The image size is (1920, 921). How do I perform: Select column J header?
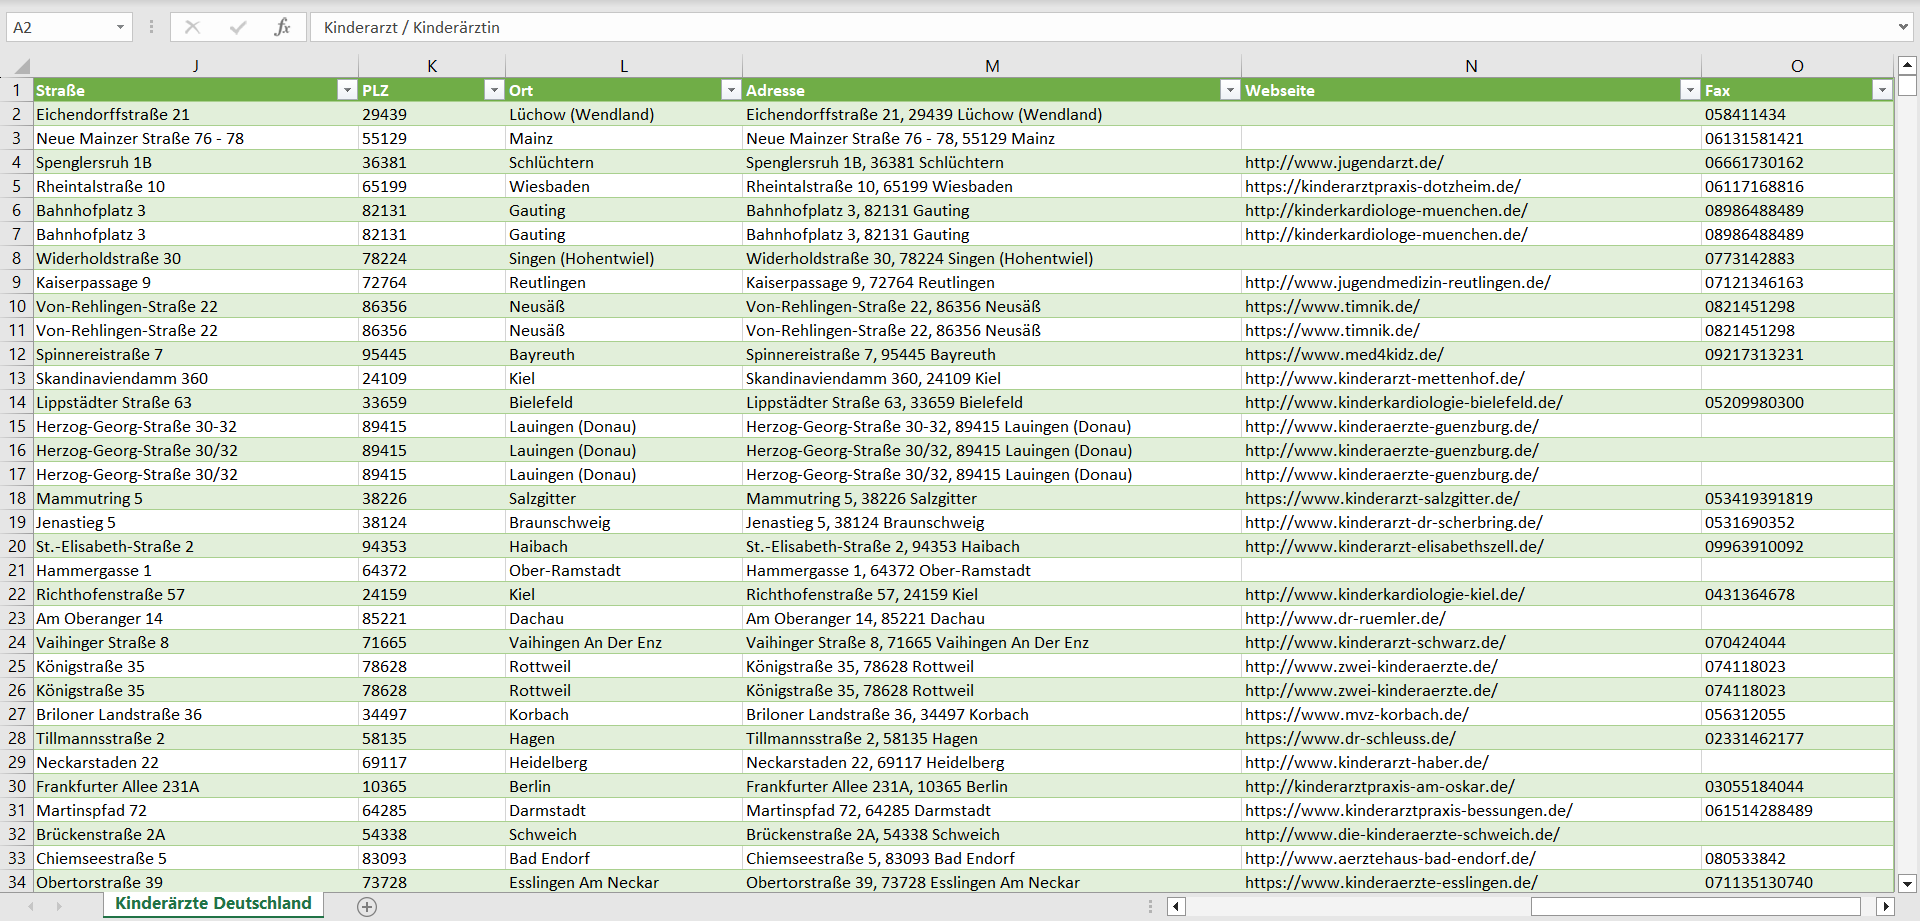196,66
